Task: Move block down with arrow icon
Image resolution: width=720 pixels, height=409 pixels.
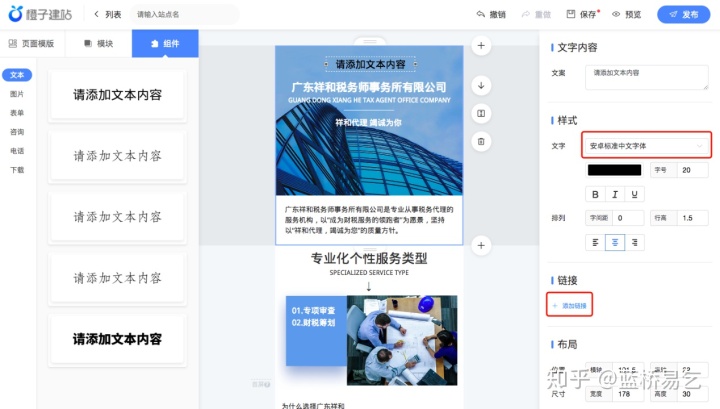Action: pyautogui.click(x=481, y=85)
